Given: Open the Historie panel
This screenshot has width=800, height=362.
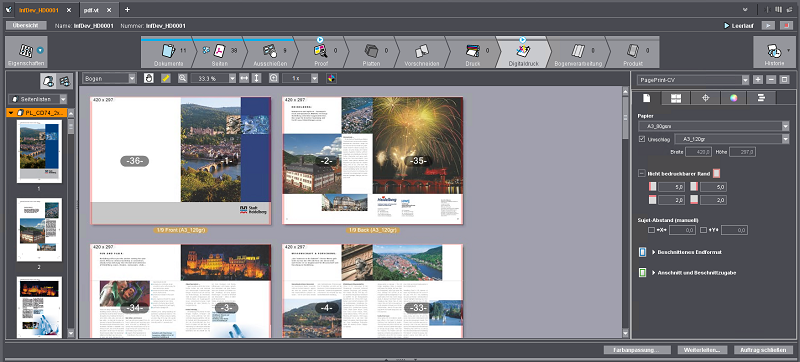Looking at the screenshot, I should pos(774,53).
